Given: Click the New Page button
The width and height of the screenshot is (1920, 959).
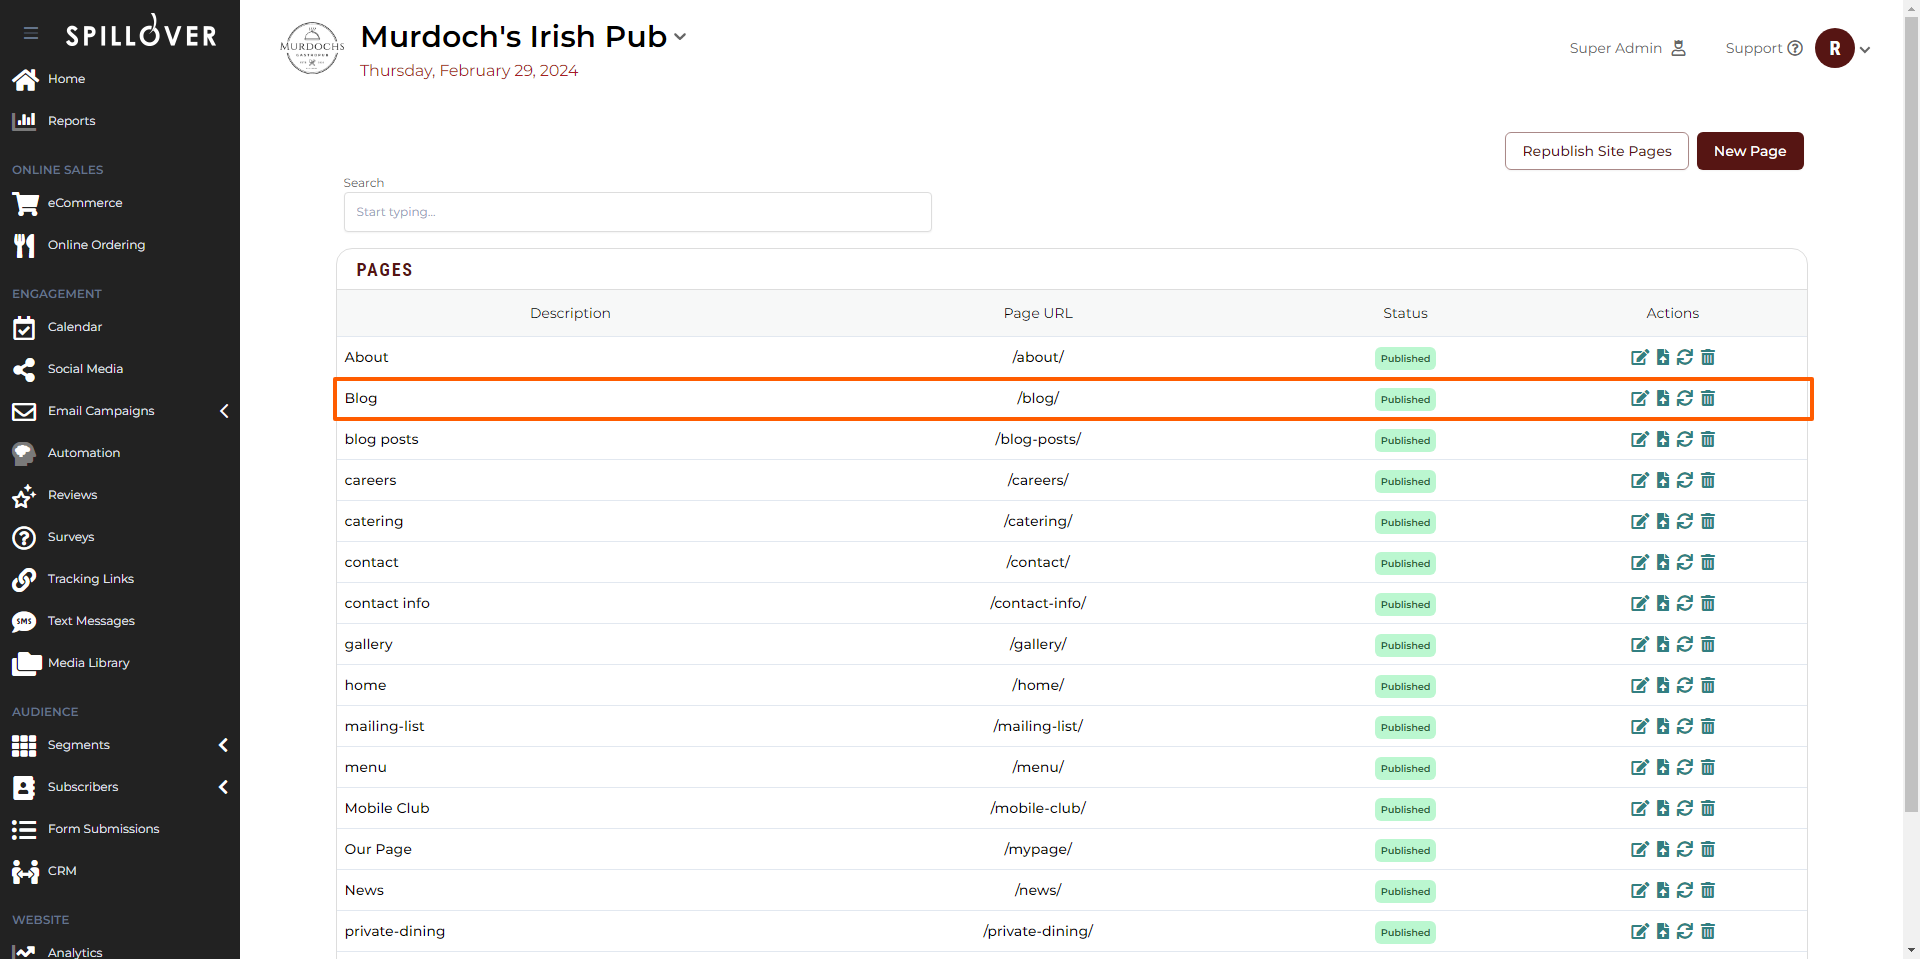Looking at the screenshot, I should click(1750, 151).
